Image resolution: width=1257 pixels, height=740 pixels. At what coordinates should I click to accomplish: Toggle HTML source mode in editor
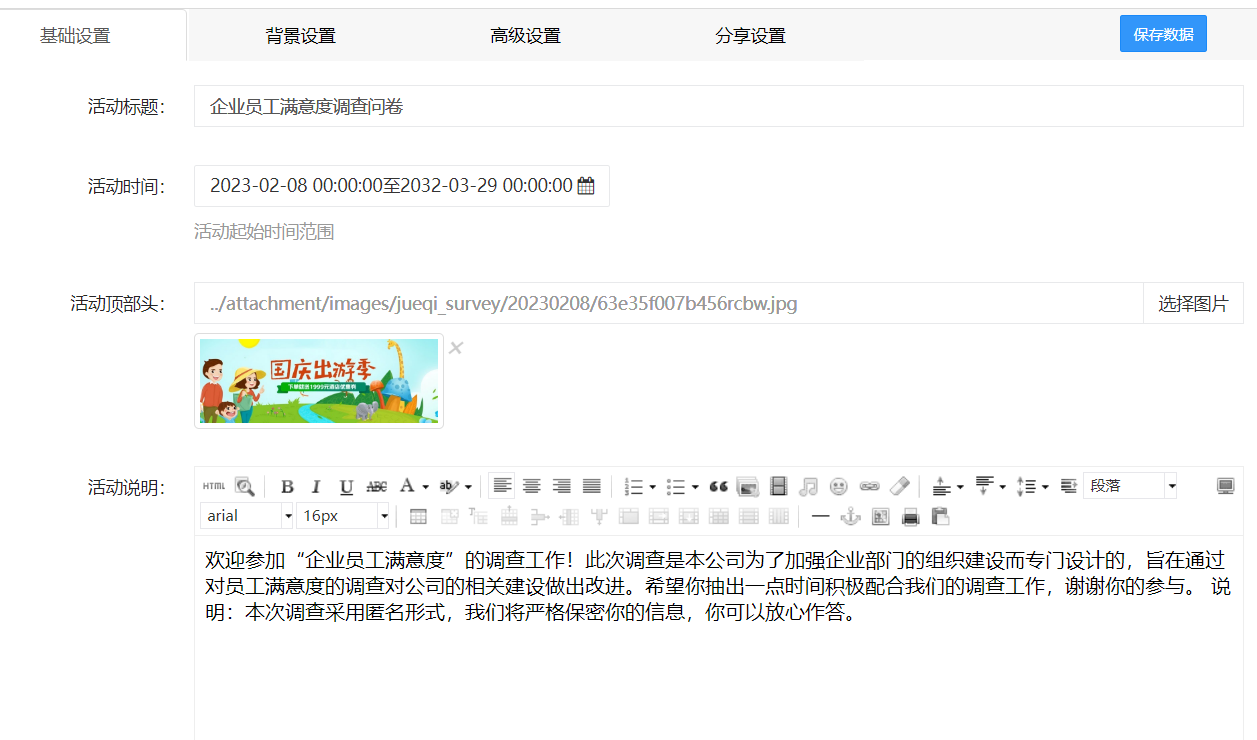click(x=214, y=486)
